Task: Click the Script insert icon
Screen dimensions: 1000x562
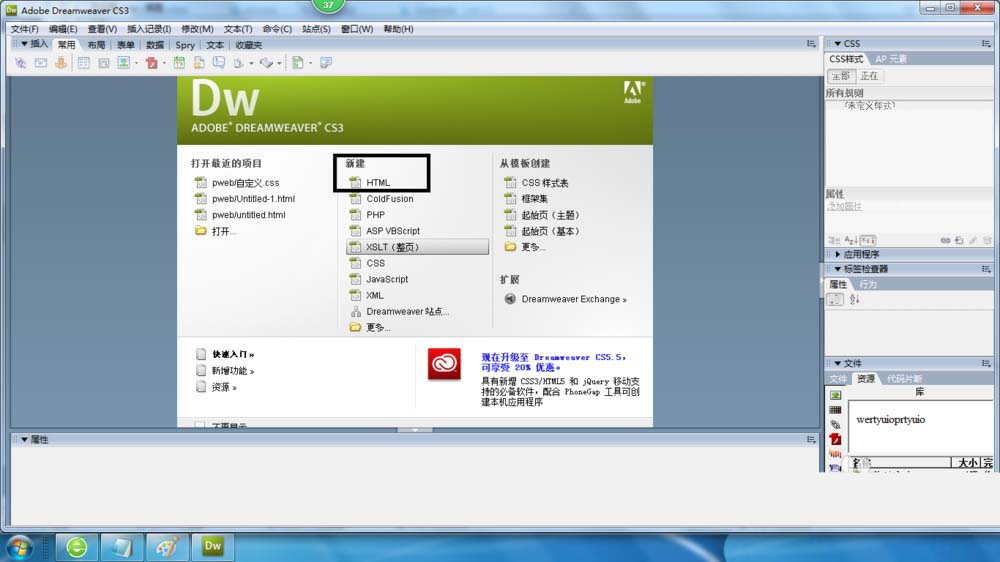Action: tap(267, 63)
